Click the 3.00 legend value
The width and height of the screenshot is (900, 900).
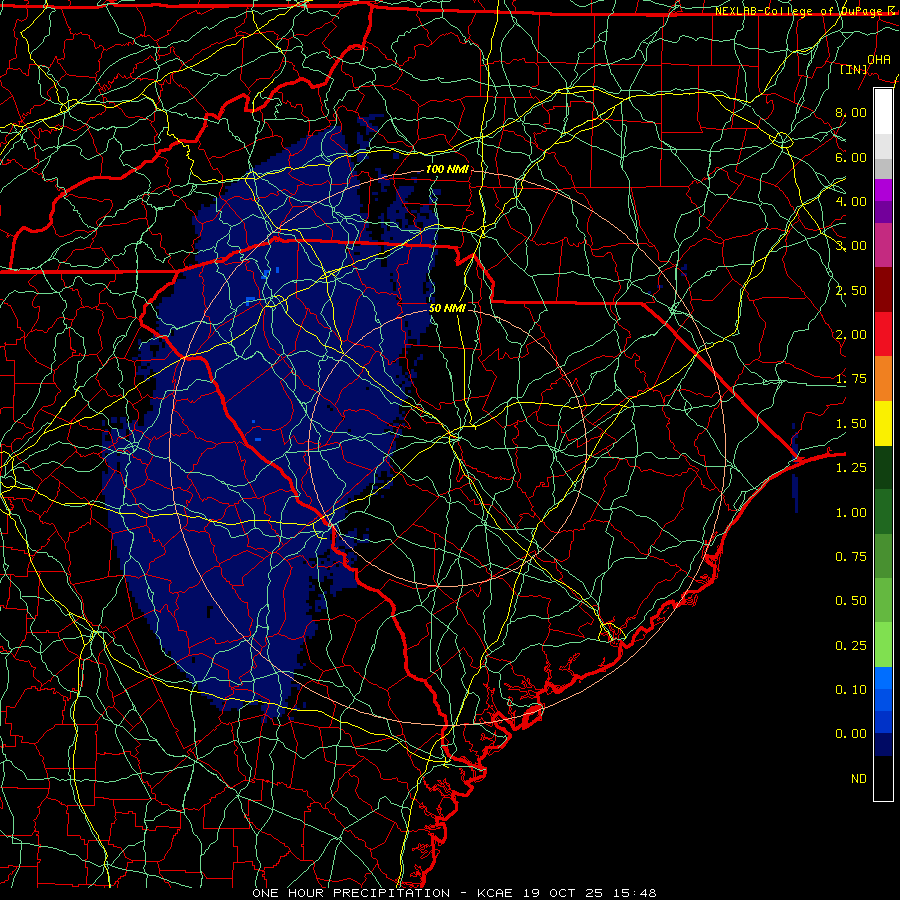(851, 246)
